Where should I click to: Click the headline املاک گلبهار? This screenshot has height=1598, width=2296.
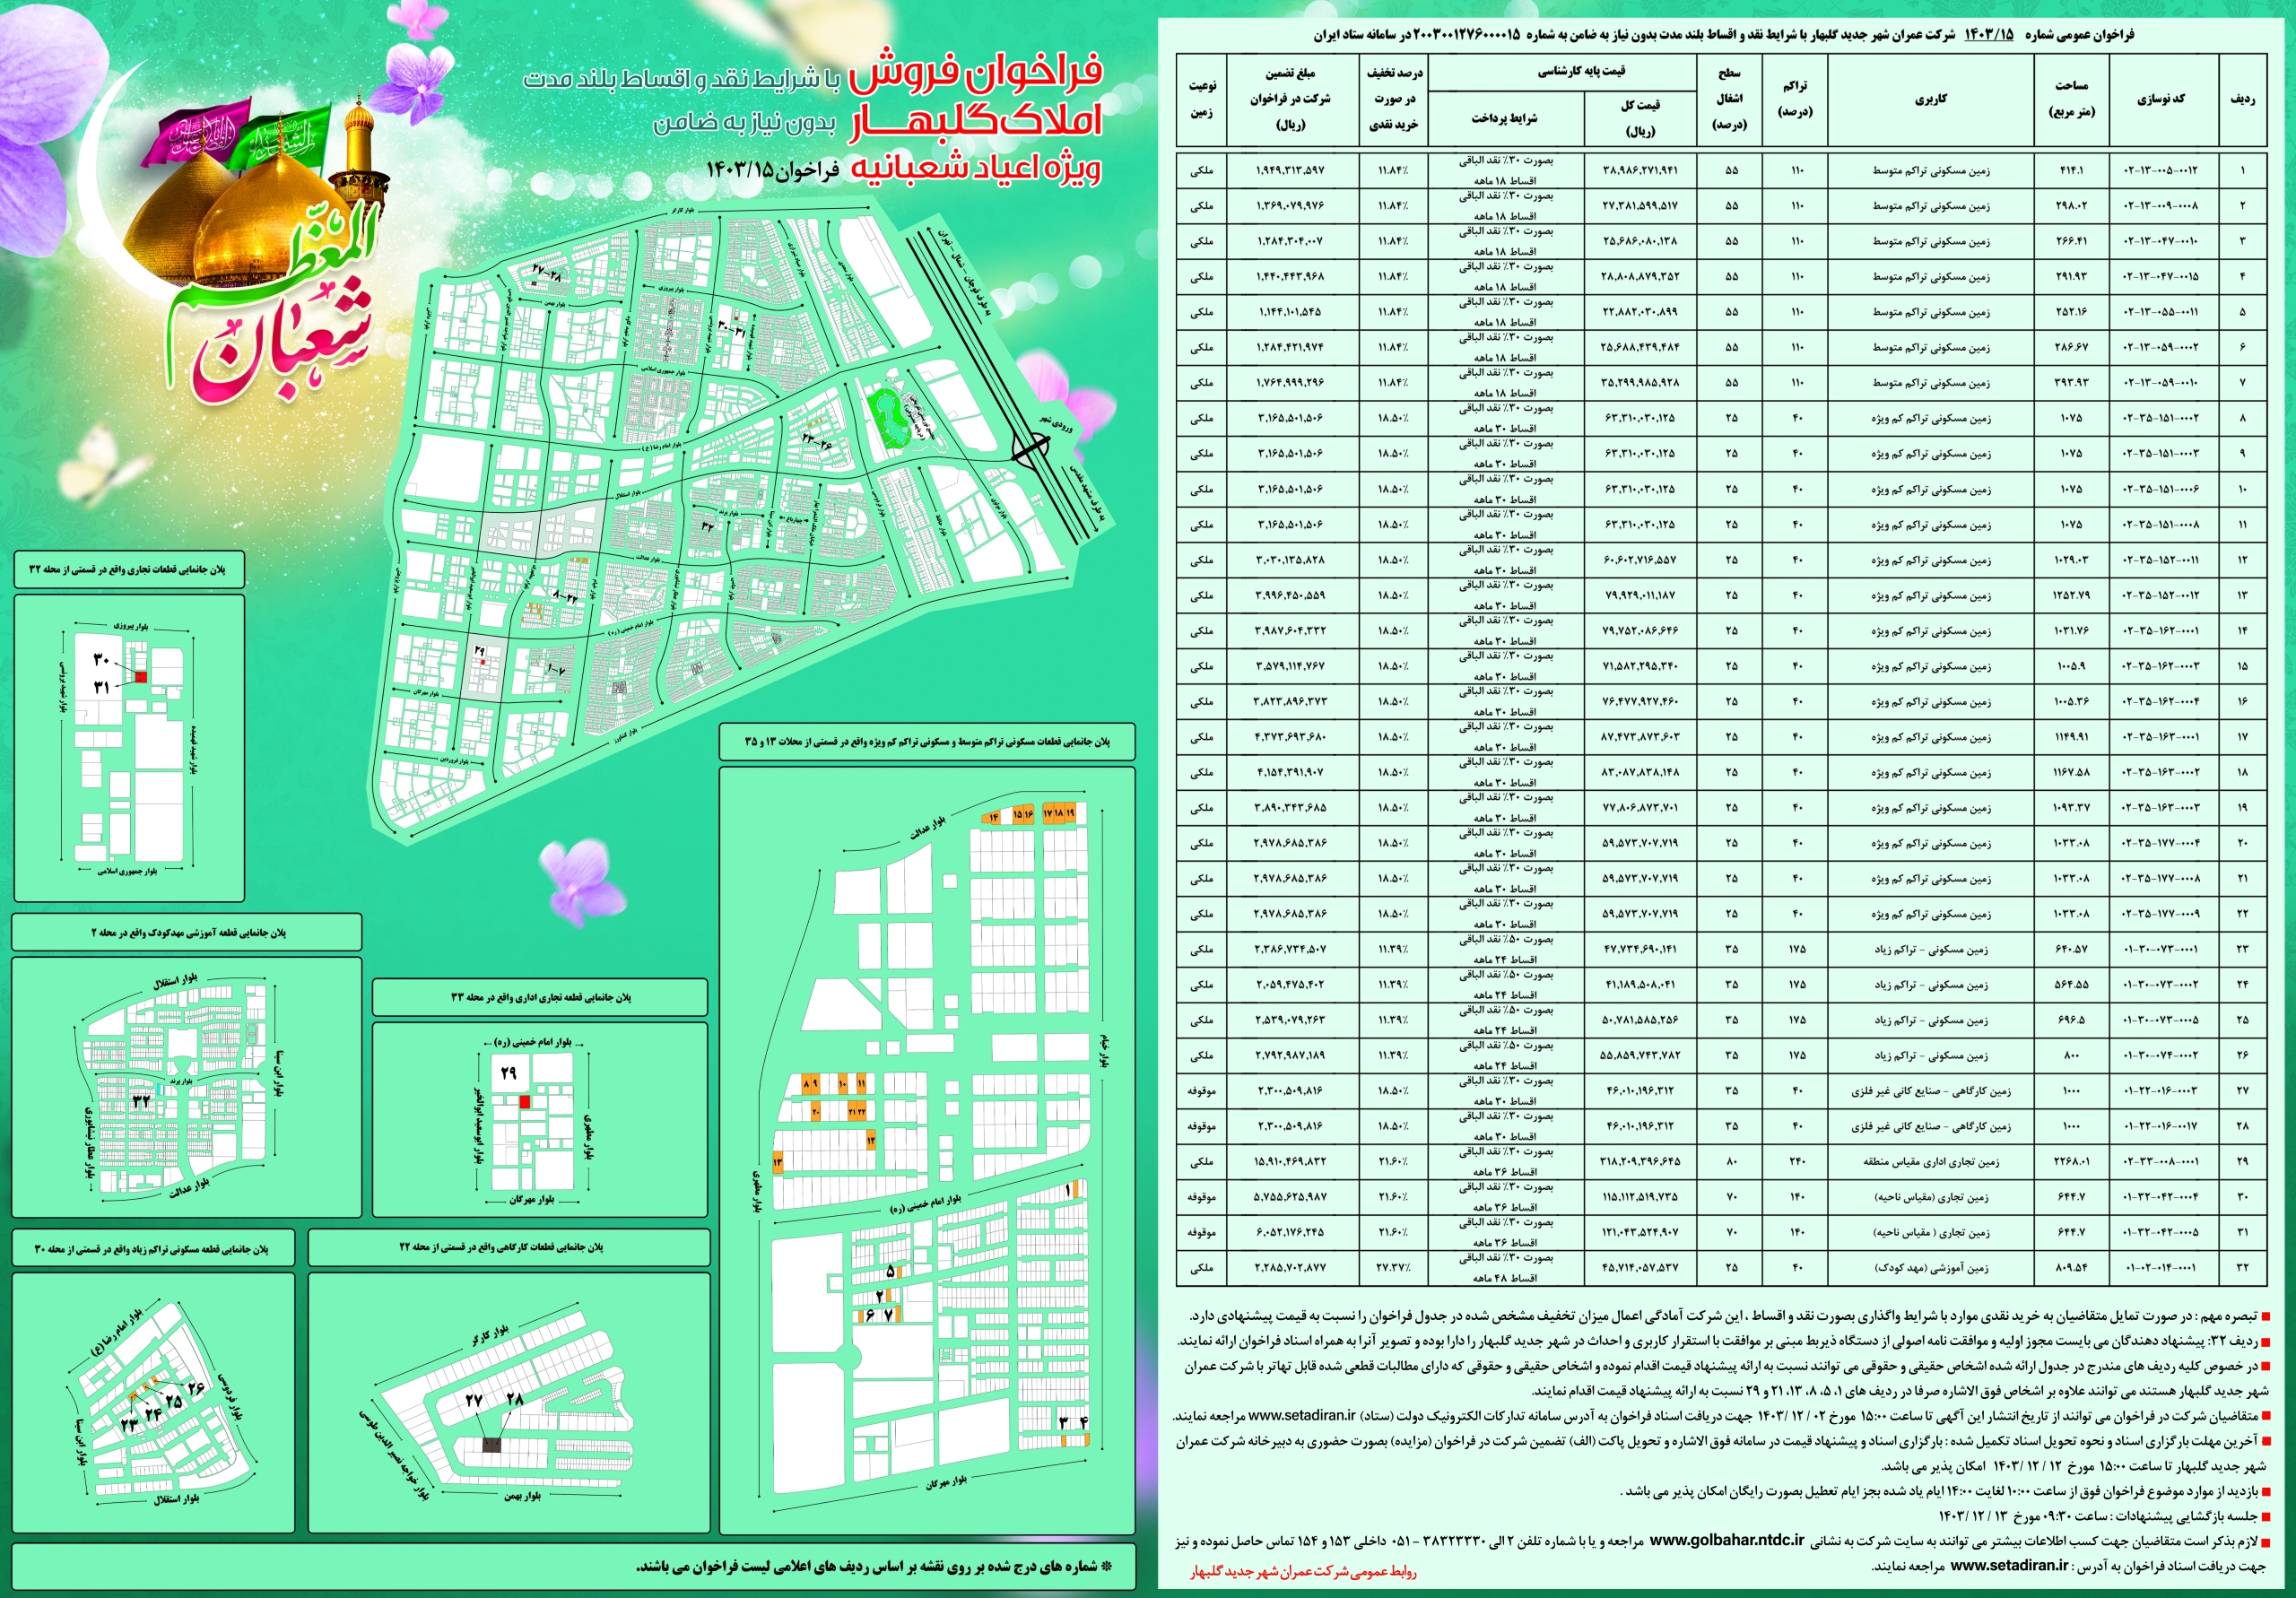[x=978, y=121]
